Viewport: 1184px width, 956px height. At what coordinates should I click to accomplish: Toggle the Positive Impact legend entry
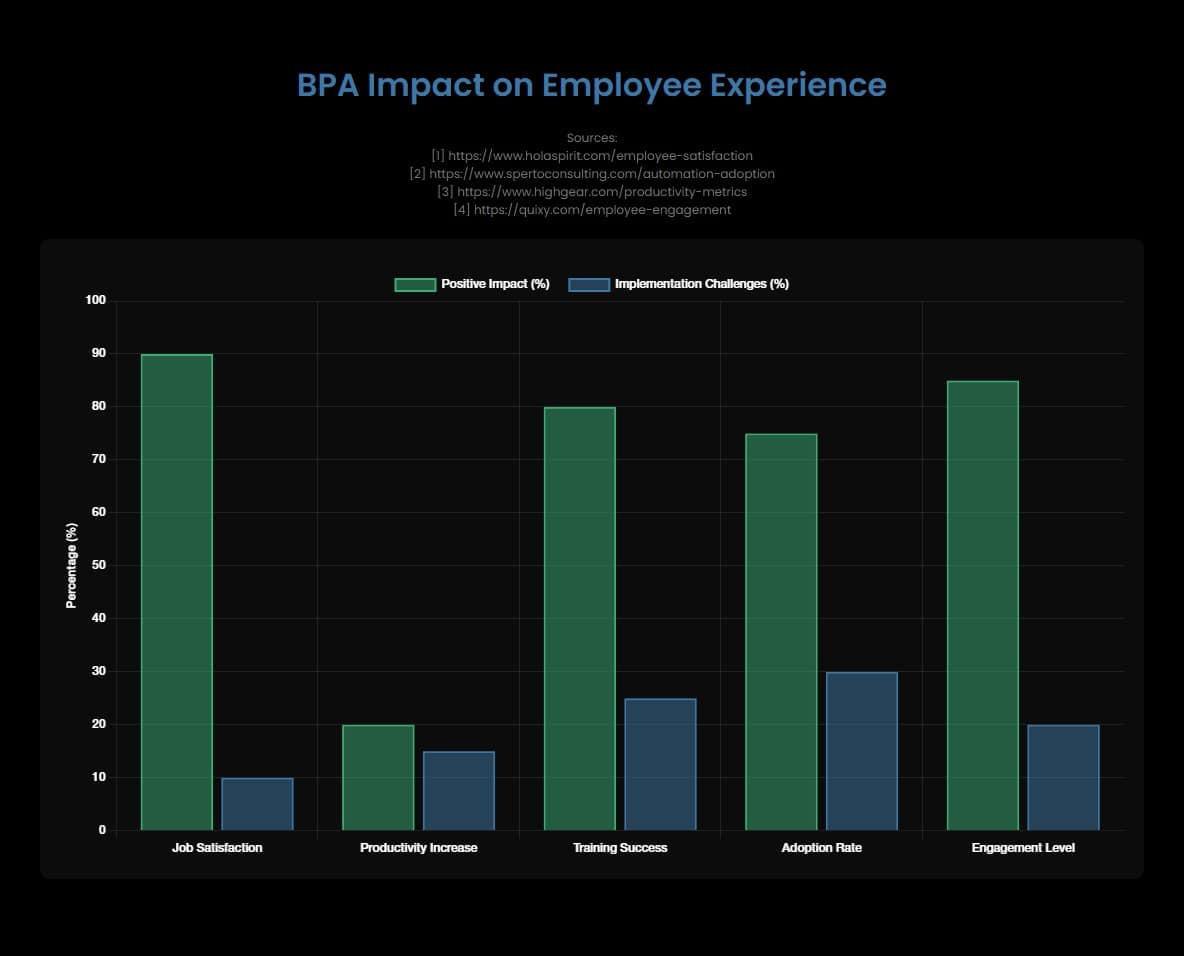(x=495, y=283)
